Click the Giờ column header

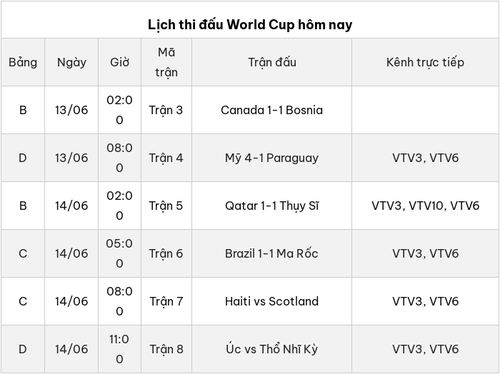pos(120,62)
